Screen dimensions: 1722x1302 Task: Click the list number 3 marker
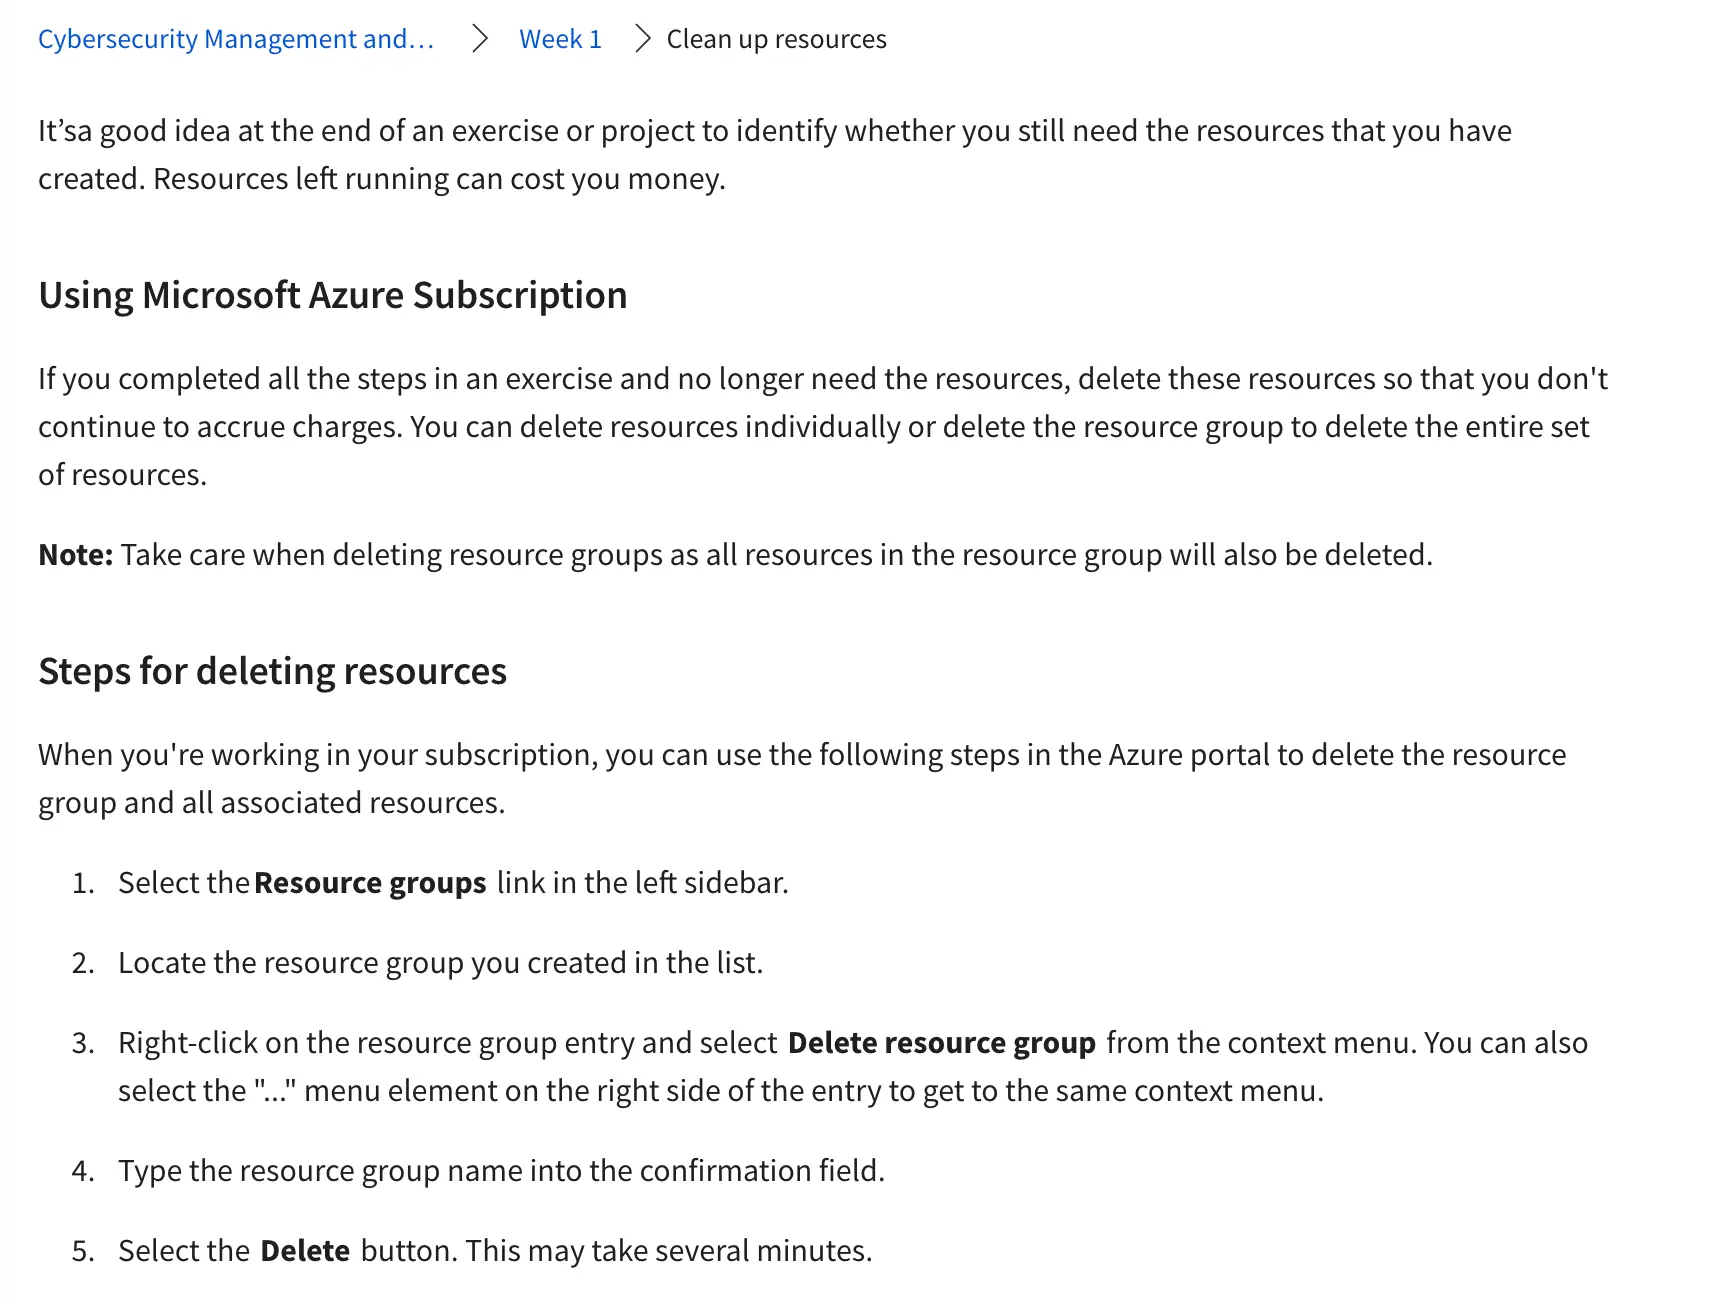pyautogui.click(x=83, y=1043)
